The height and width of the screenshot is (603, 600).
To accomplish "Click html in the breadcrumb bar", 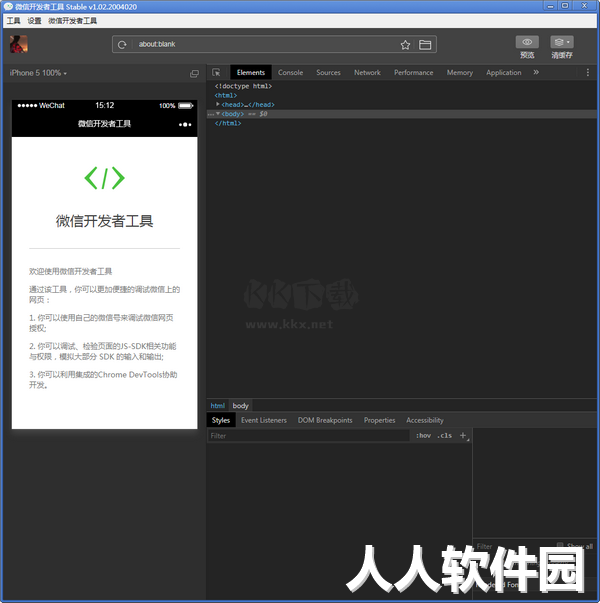I will click(218, 406).
